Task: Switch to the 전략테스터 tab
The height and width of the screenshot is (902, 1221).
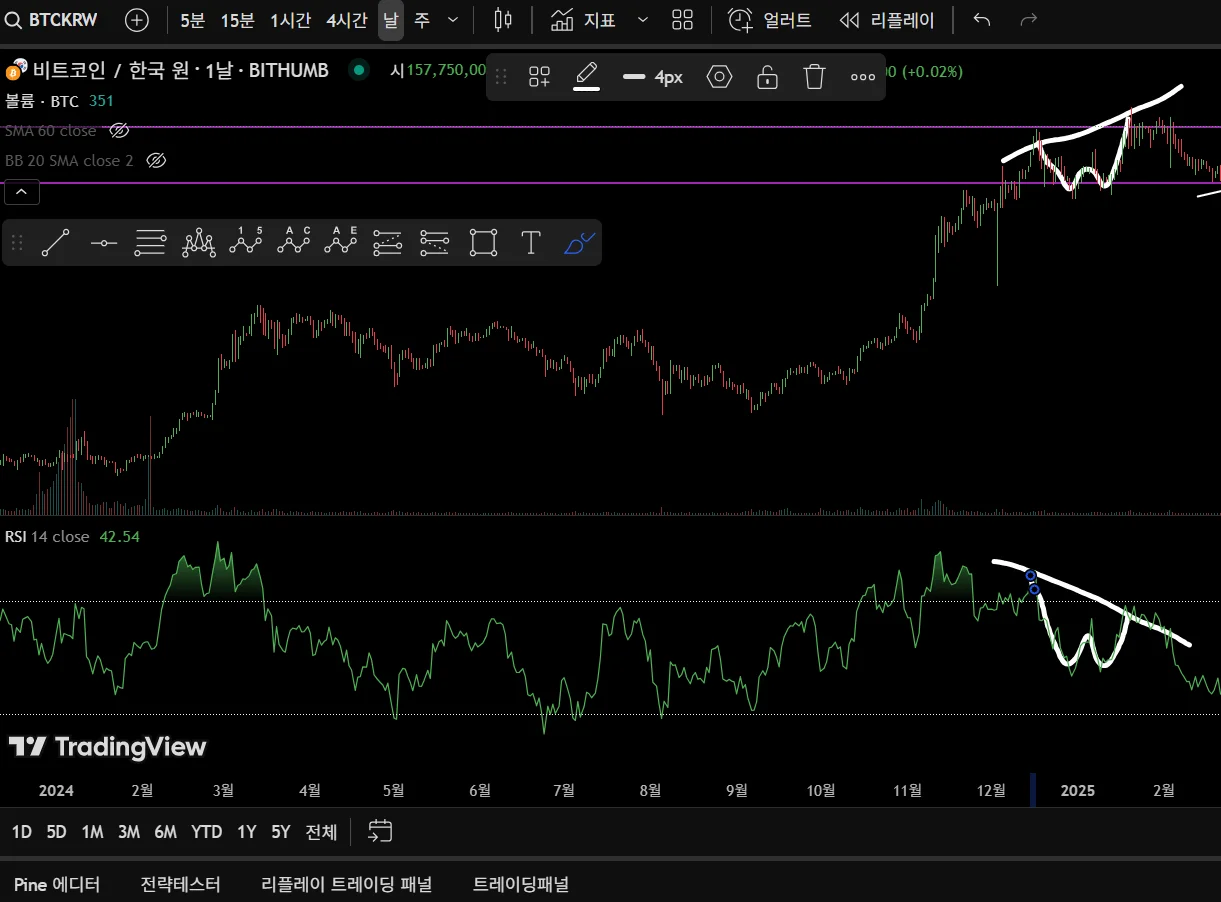Action: (x=180, y=884)
